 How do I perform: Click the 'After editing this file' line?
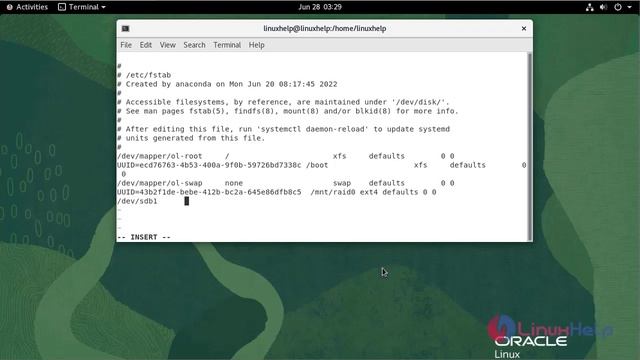pos(283,129)
